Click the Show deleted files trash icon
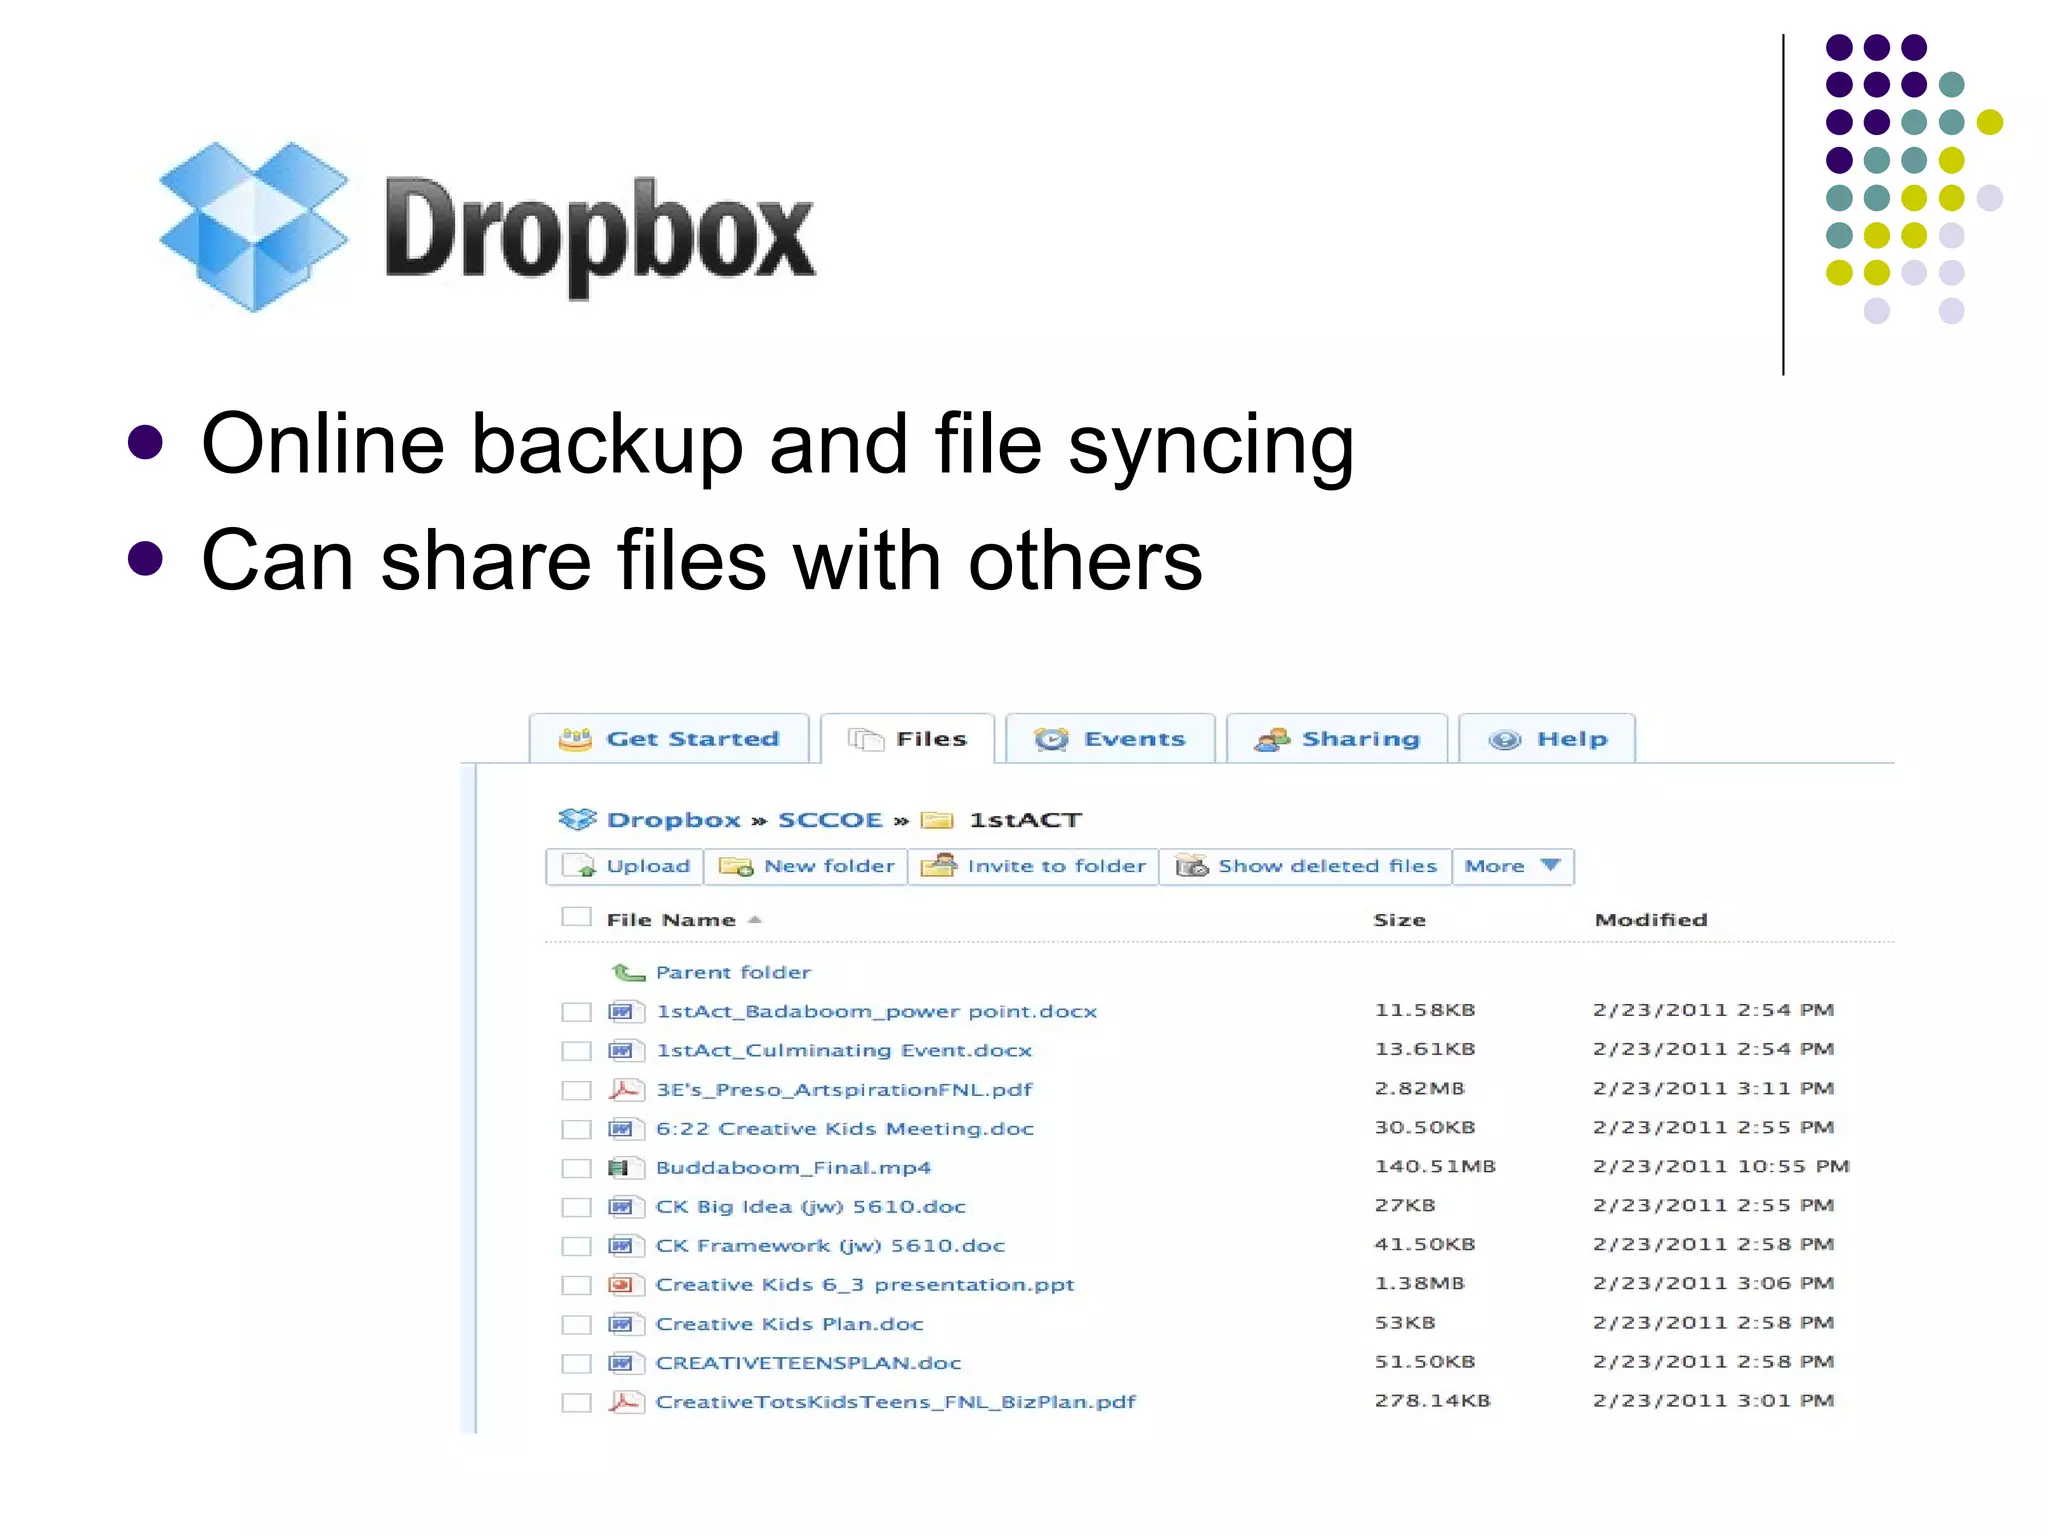The width and height of the screenshot is (2048, 1536). click(x=1192, y=866)
